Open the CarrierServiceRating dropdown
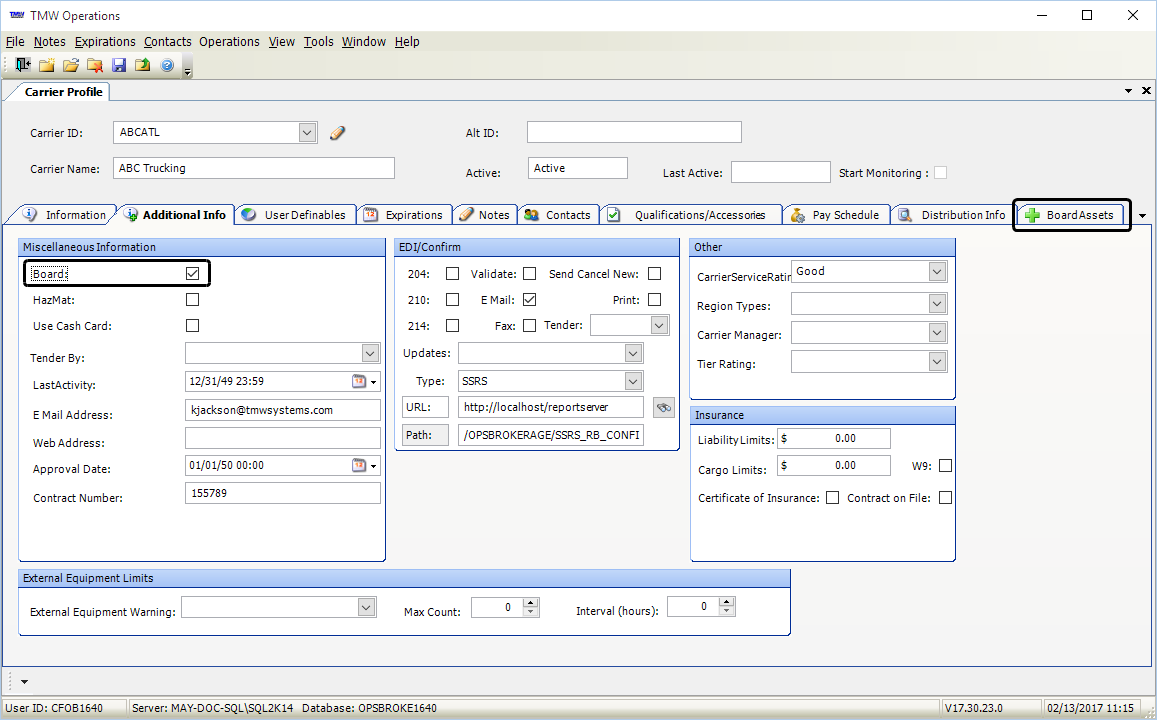The width and height of the screenshot is (1157, 720). 936,271
